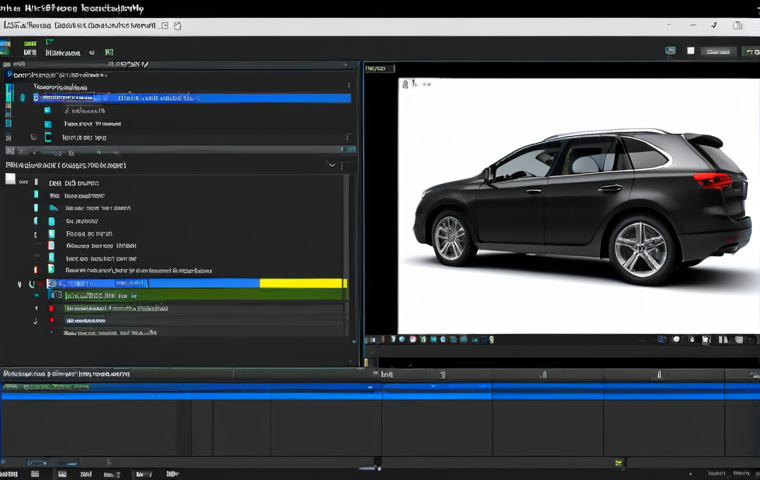Open the vertical dots menu beside the lower panel chevron
This screenshot has height=480, width=760.
(x=342, y=166)
